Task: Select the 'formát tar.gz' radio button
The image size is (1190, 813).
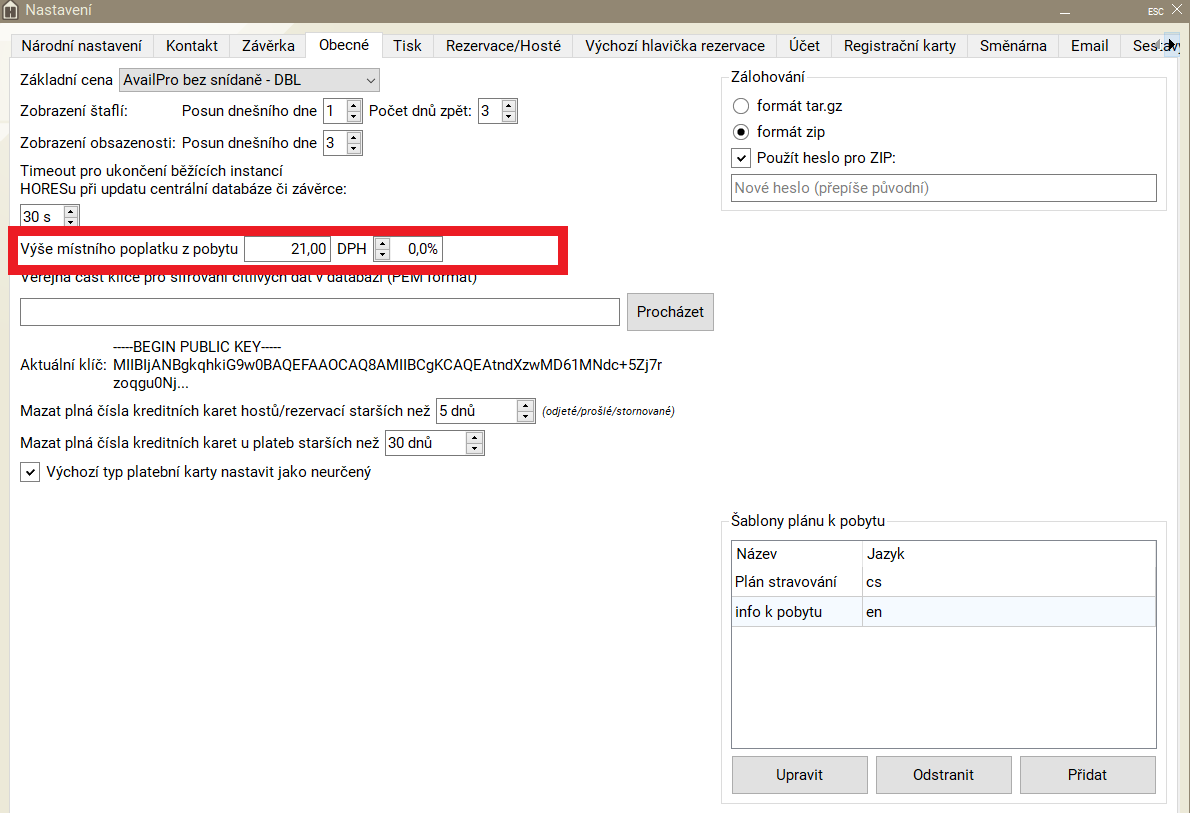Action: 741,106
